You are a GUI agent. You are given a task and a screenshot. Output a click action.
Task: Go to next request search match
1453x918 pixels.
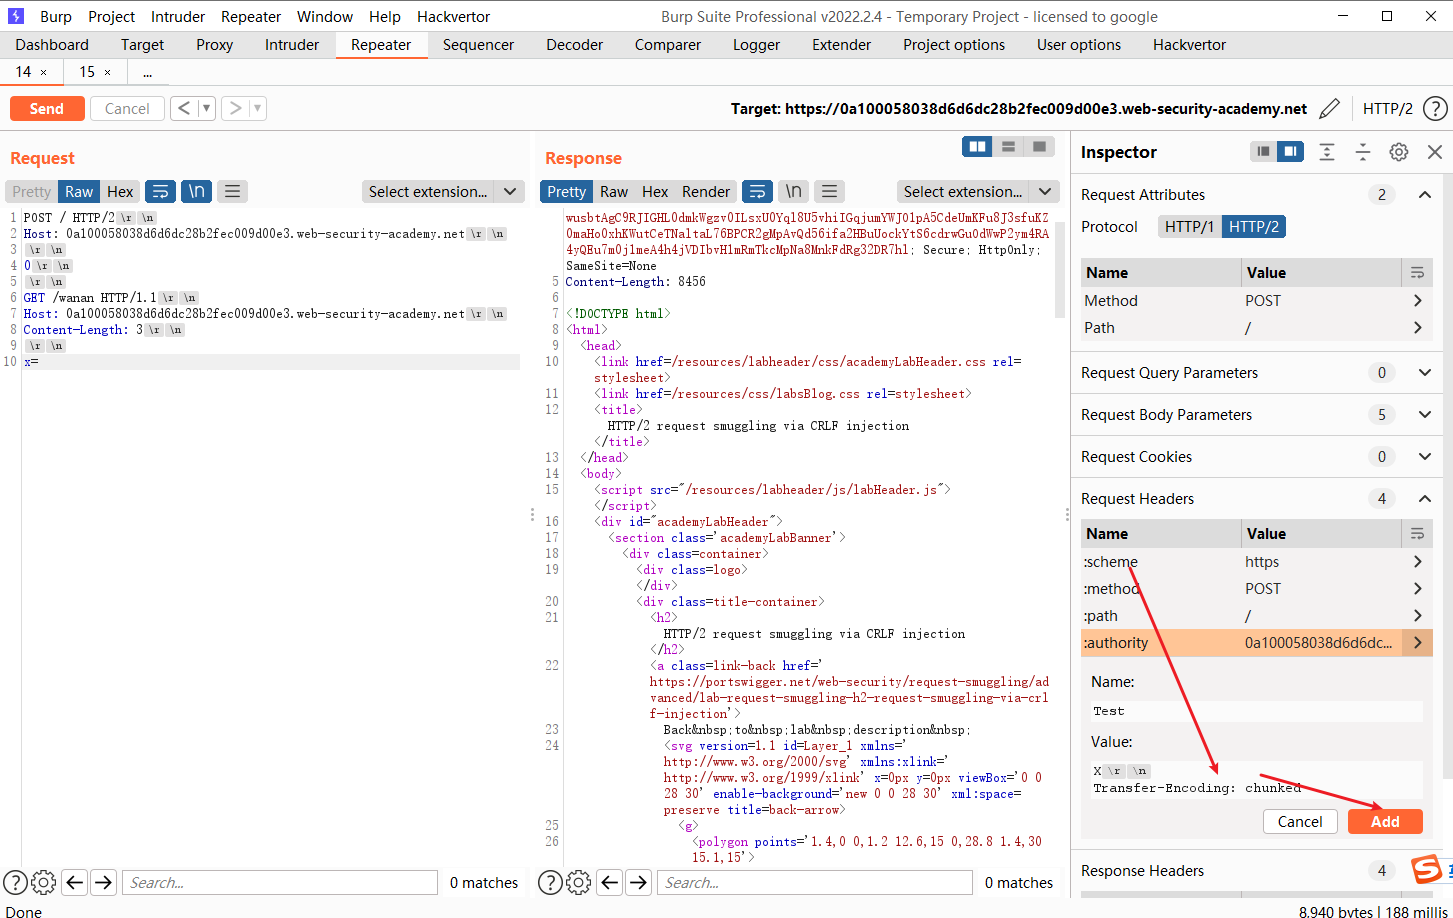(103, 882)
